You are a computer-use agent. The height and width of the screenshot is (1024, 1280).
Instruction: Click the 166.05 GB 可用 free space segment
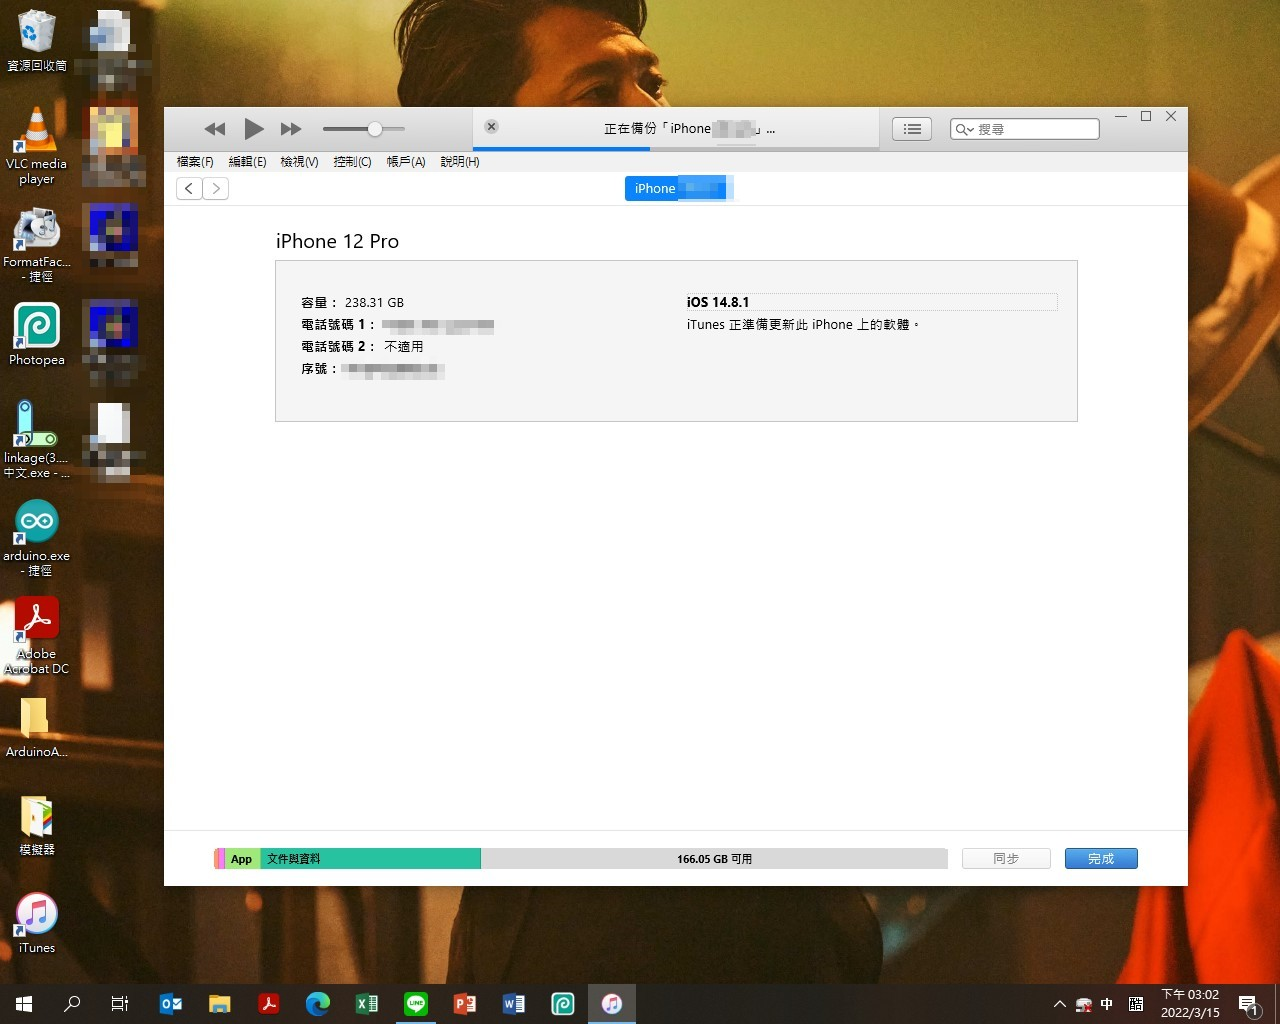[x=714, y=859]
